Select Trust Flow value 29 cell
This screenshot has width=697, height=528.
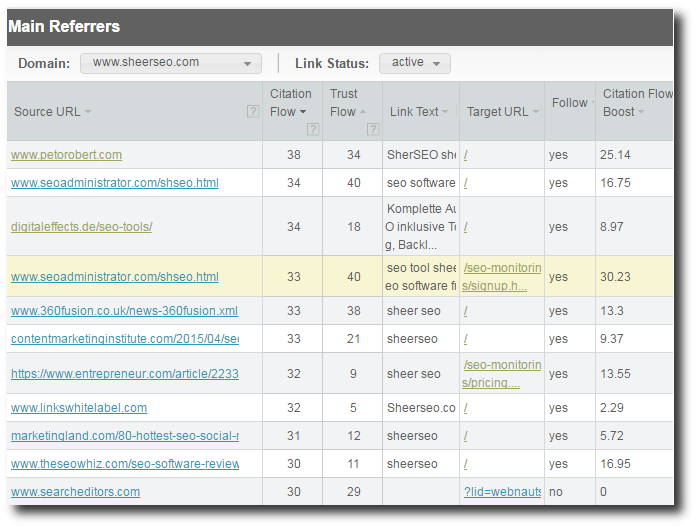tap(353, 492)
